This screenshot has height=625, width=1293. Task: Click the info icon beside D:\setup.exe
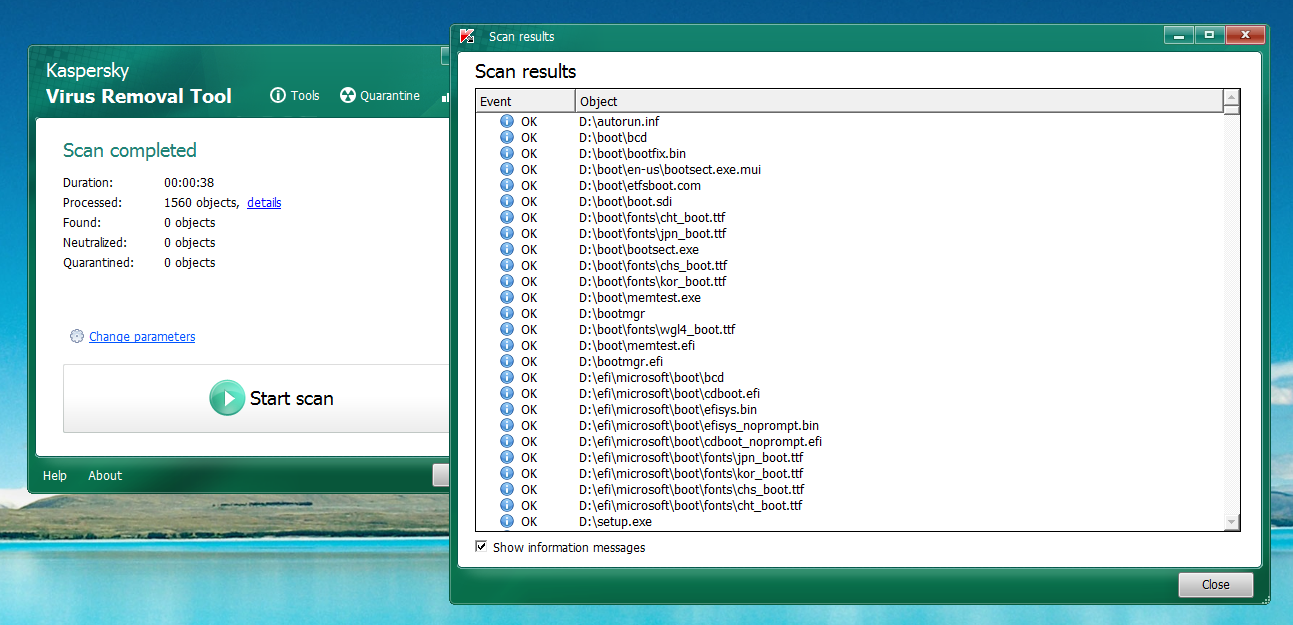[506, 521]
